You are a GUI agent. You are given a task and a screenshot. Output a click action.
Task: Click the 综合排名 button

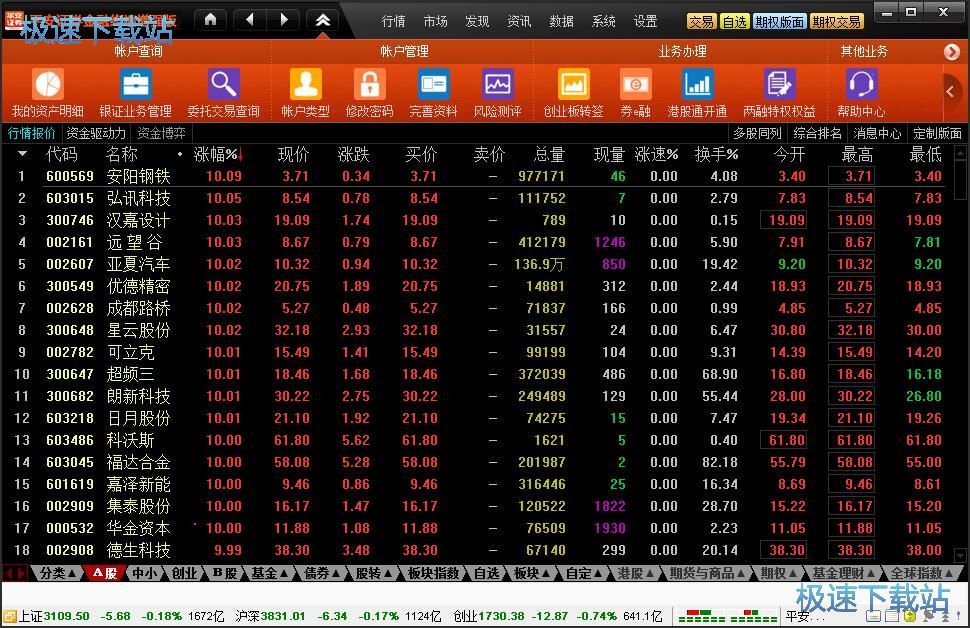click(x=817, y=133)
